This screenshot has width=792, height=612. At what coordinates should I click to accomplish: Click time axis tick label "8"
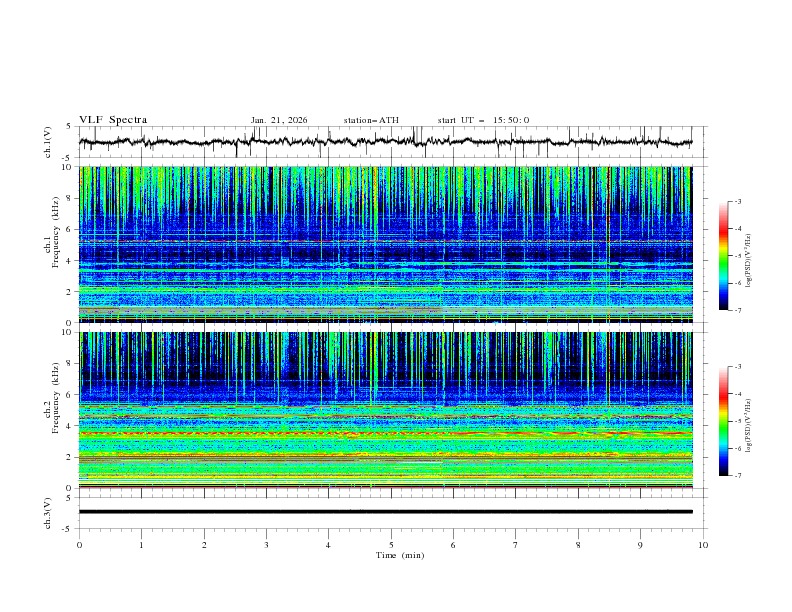(x=578, y=545)
